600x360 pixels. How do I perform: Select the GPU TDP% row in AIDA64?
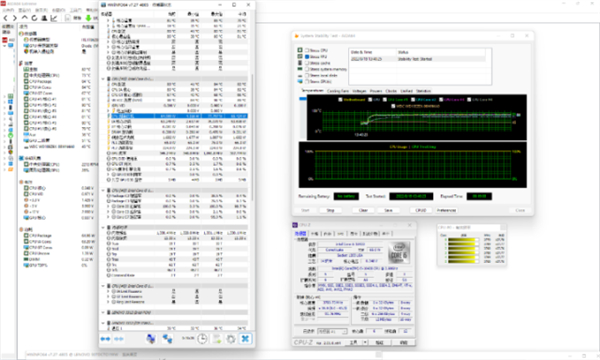click(x=57, y=265)
